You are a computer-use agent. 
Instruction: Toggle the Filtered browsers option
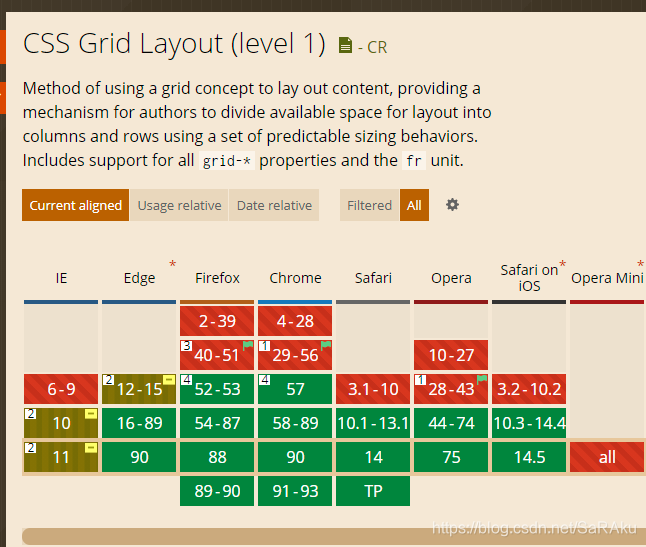tap(370, 205)
